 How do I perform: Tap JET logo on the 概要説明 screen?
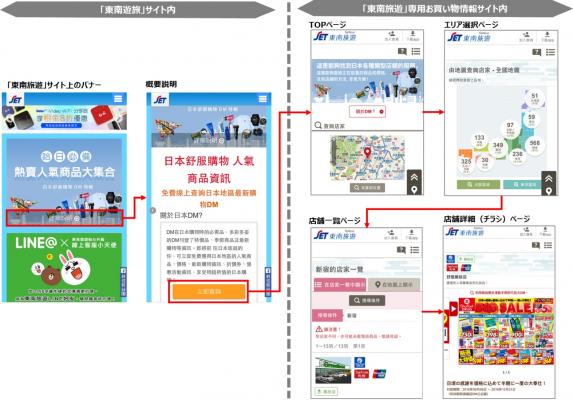[x=160, y=100]
